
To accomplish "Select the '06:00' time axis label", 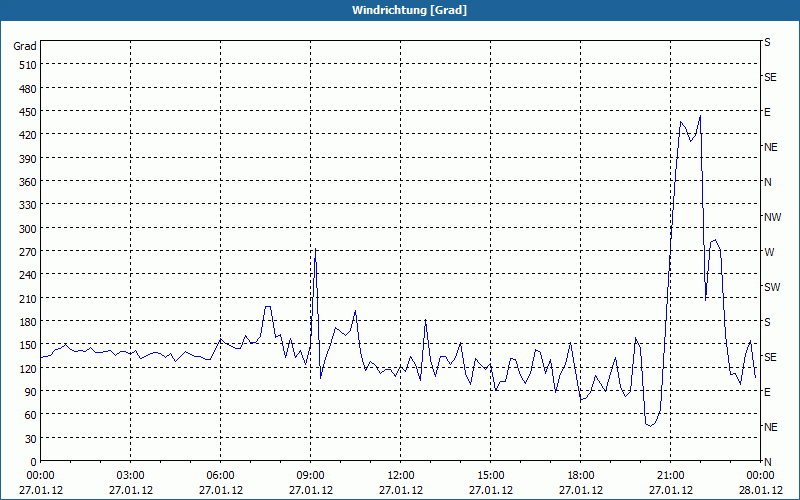I will point(220,476).
